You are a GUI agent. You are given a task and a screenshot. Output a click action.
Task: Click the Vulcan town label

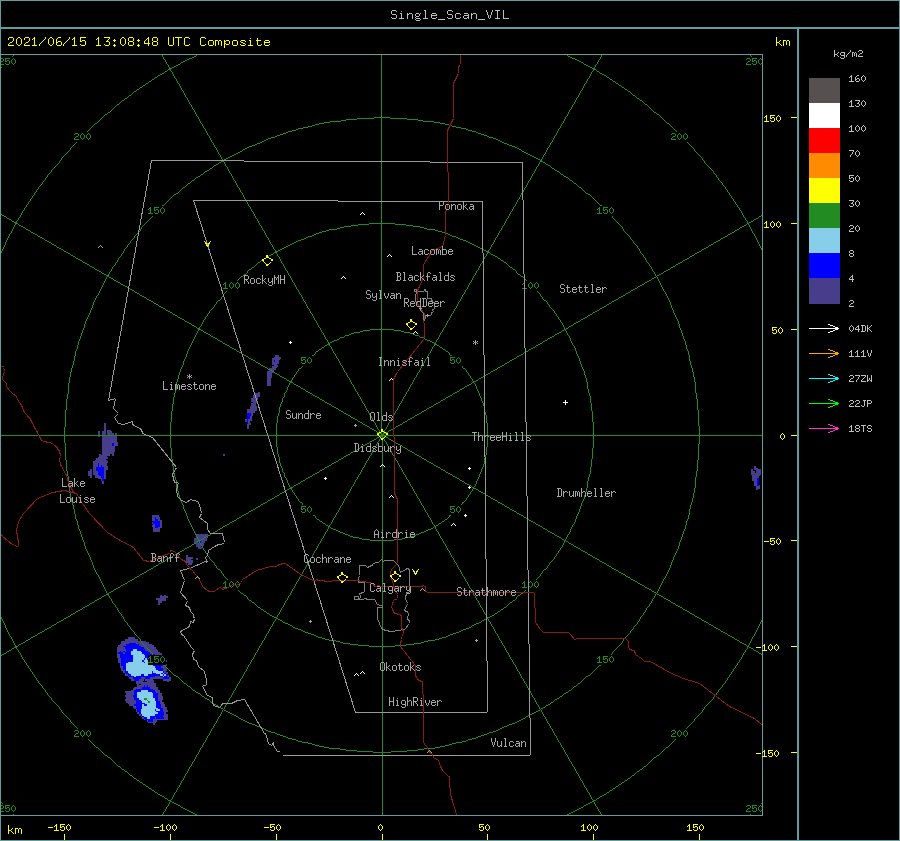(508, 743)
